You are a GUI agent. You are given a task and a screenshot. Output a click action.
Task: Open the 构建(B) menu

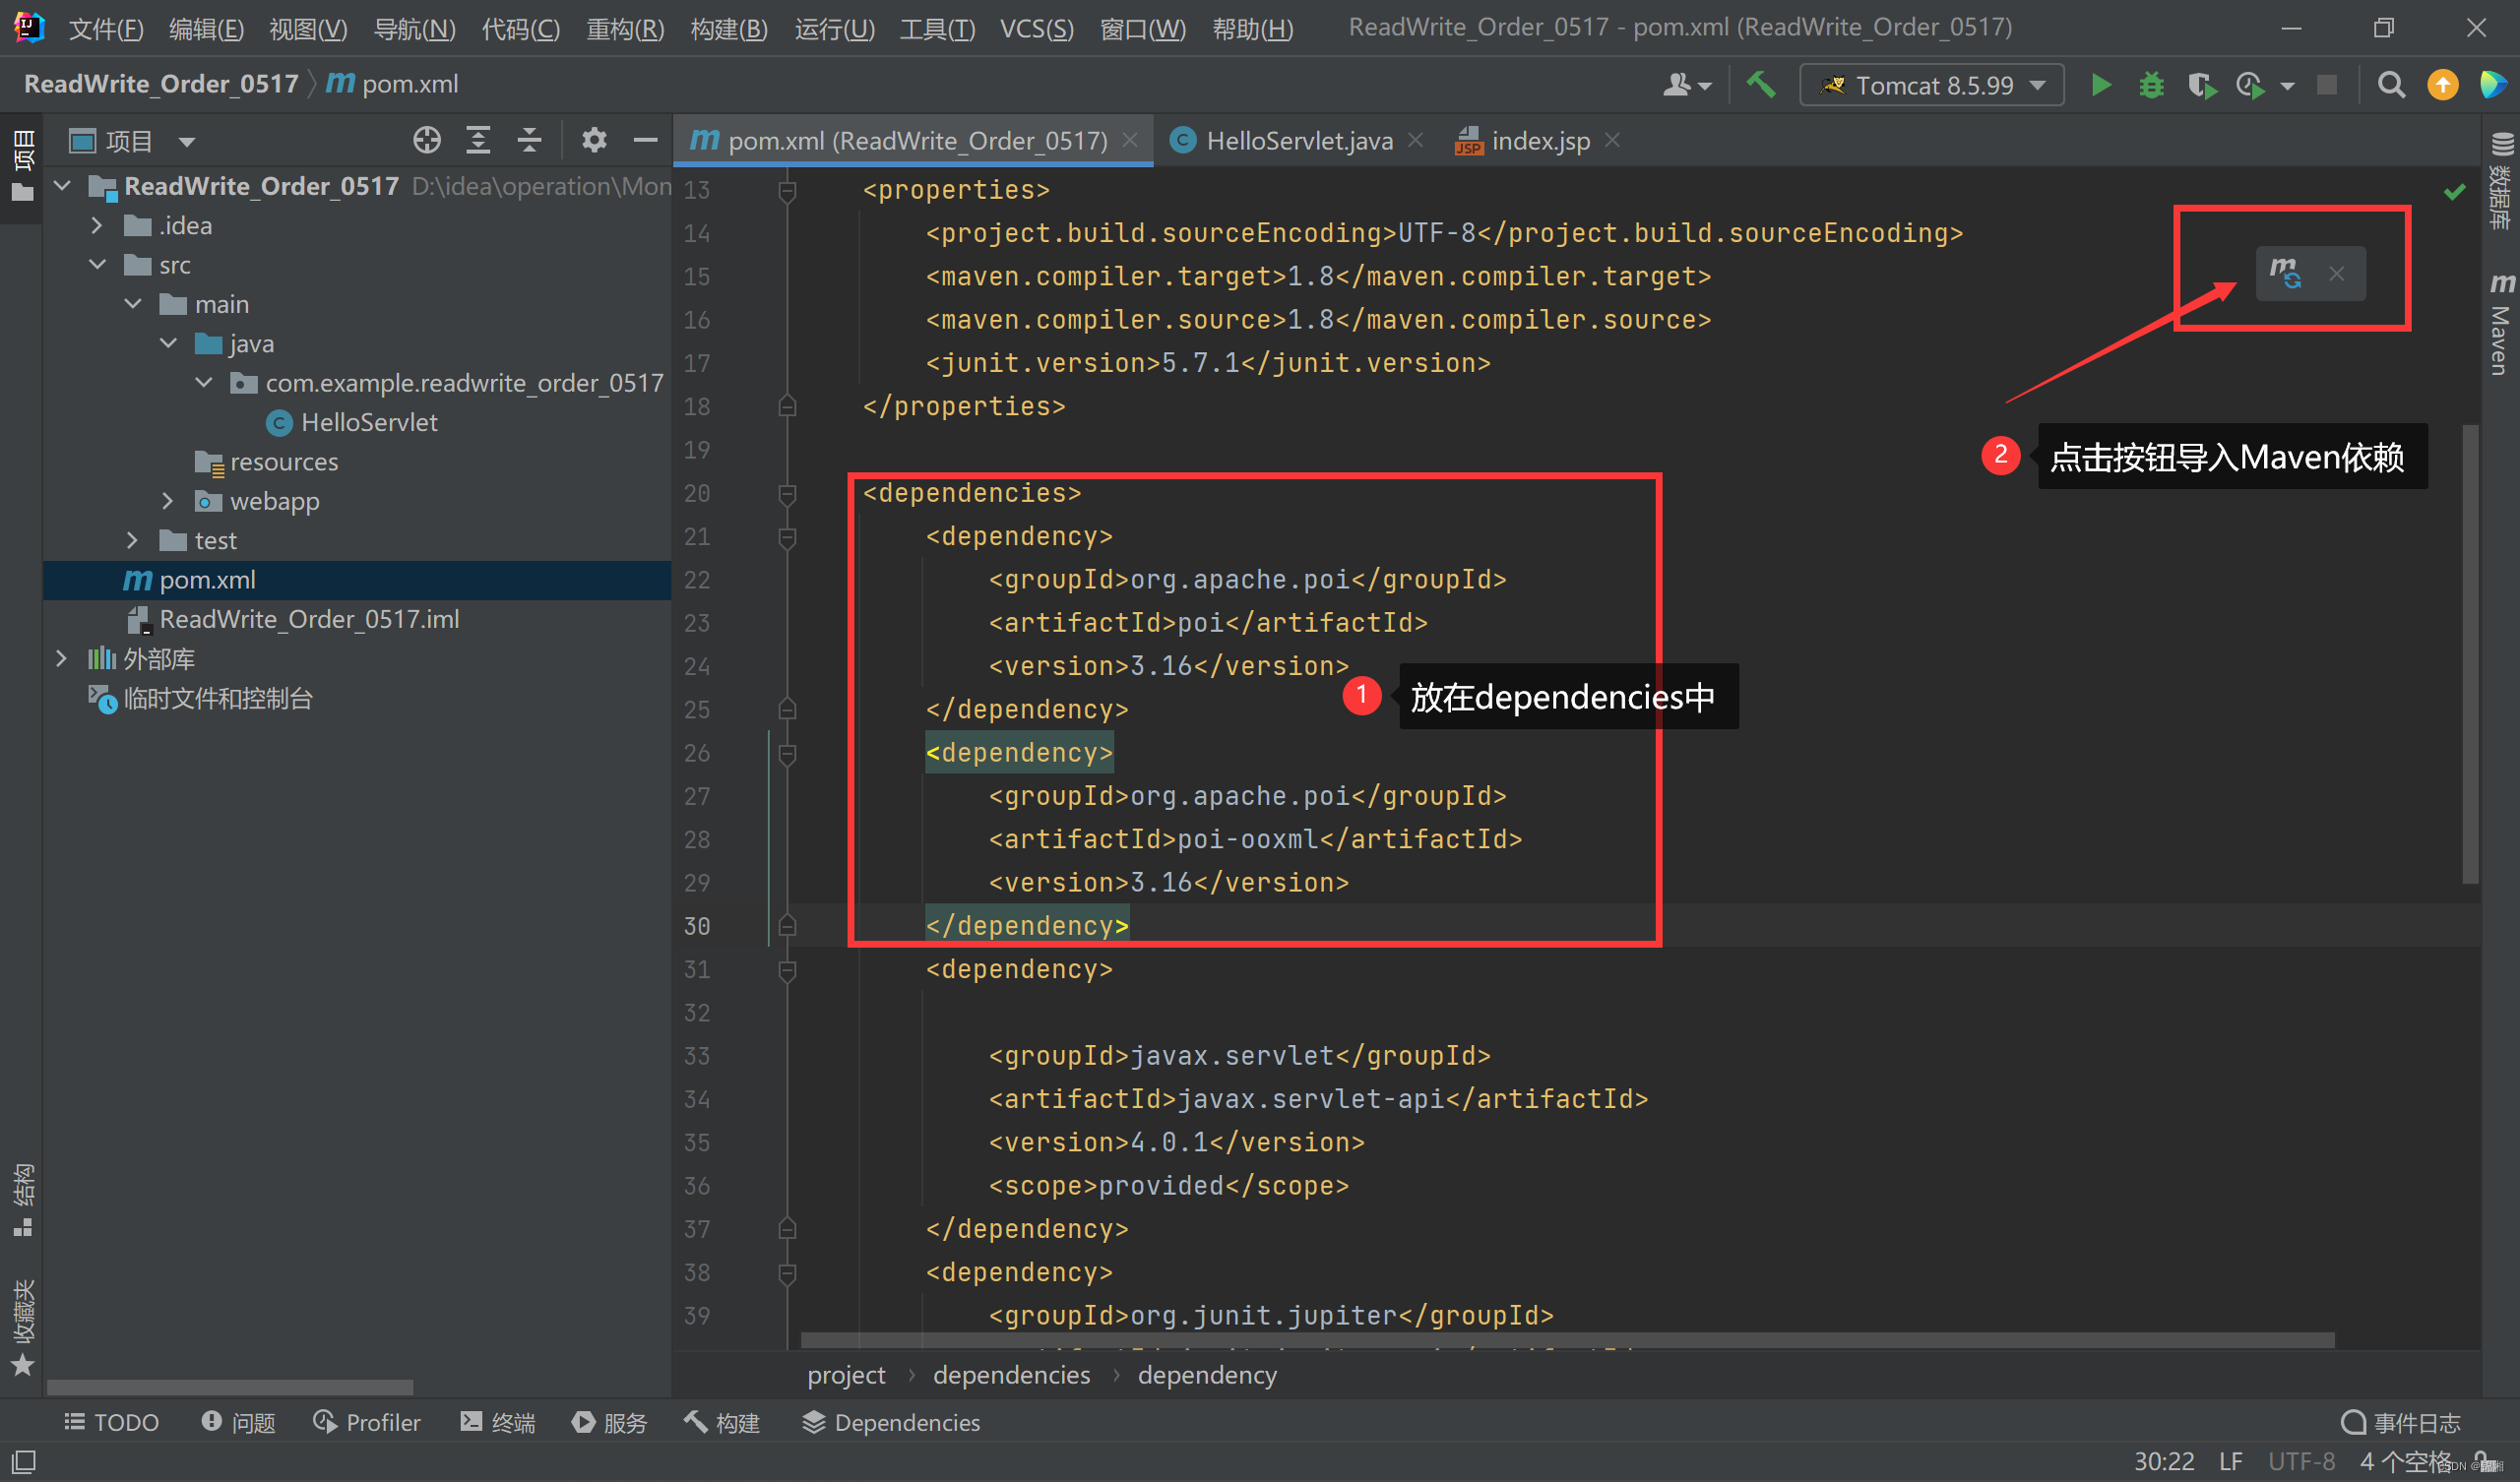728,28
